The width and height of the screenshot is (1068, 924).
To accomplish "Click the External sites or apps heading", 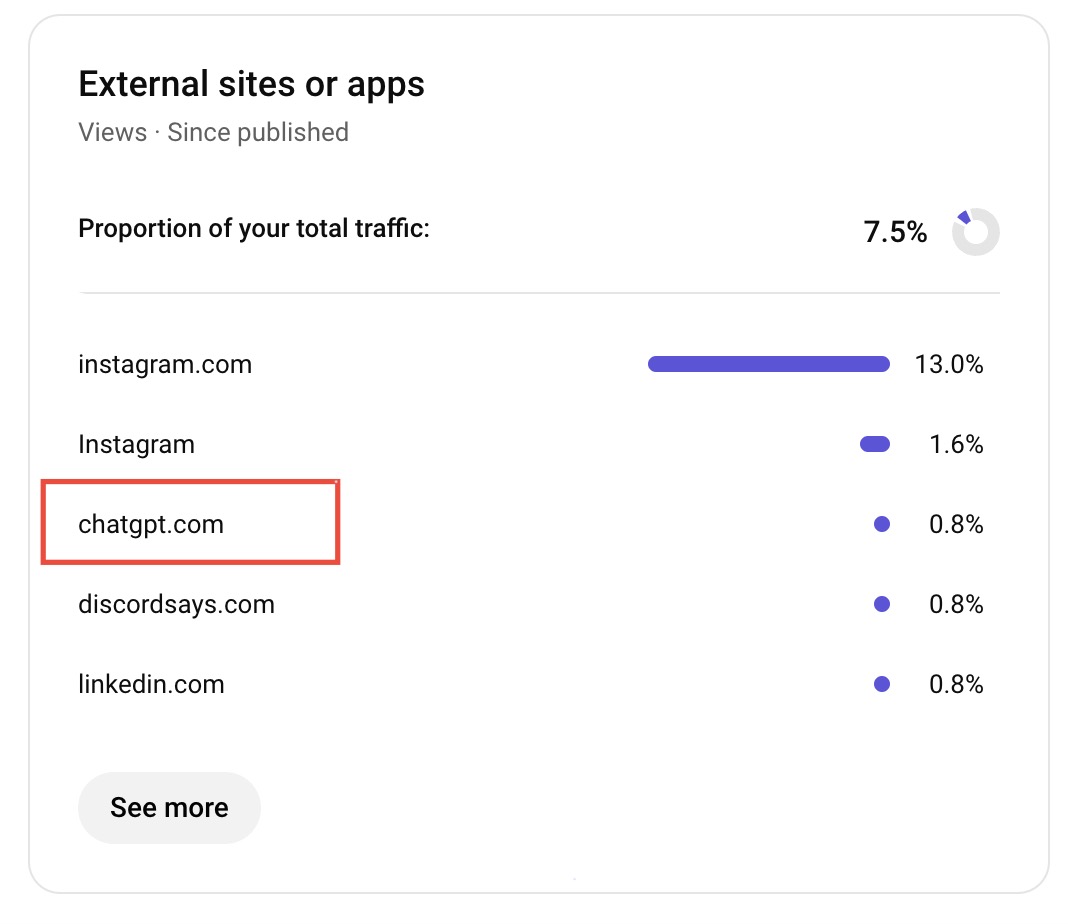I will [251, 84].
